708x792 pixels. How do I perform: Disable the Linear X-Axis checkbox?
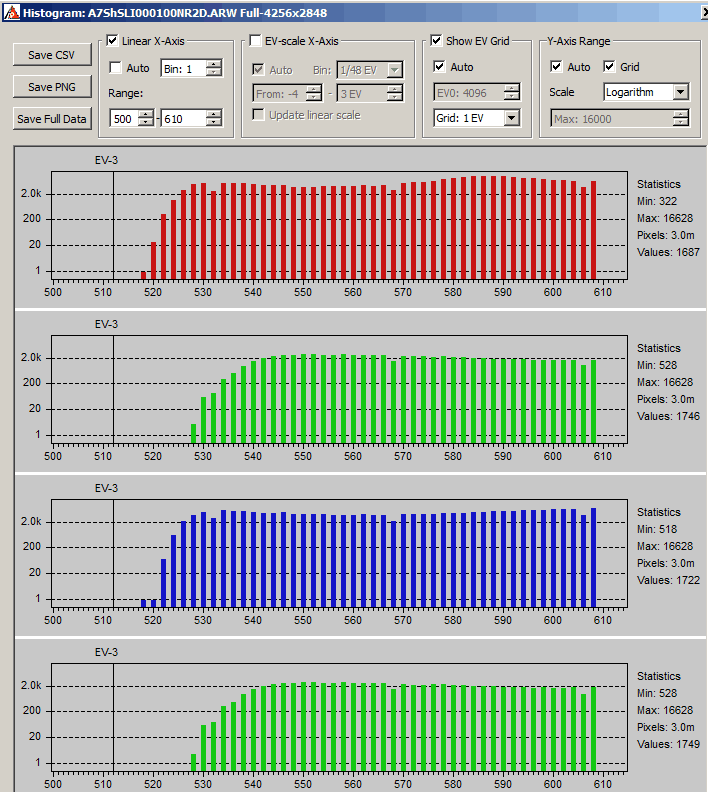(112, 41)
